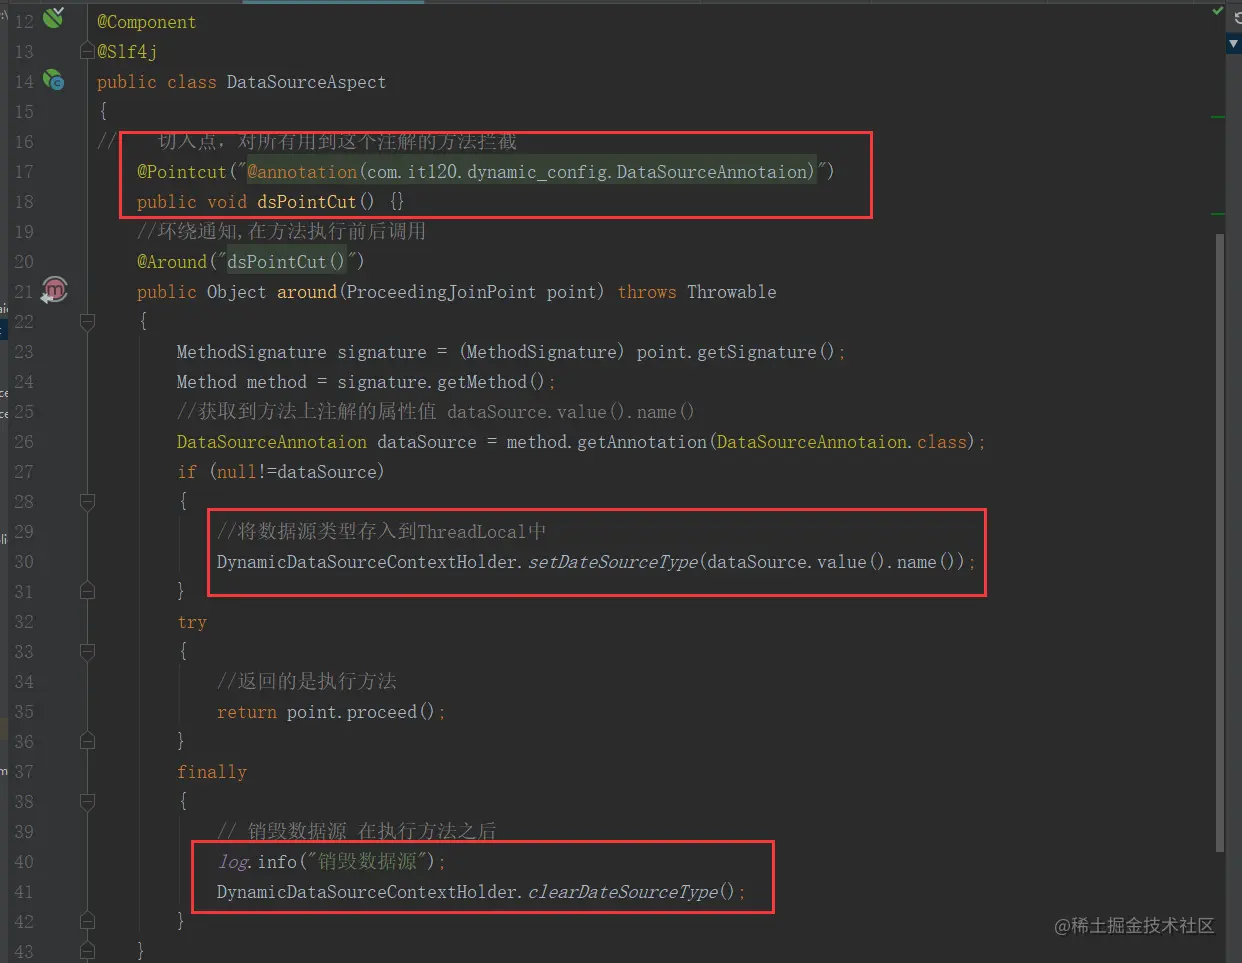Click the setDateSourceType method call
This screenshot has height=963, width=1242.
pos(613,562)
